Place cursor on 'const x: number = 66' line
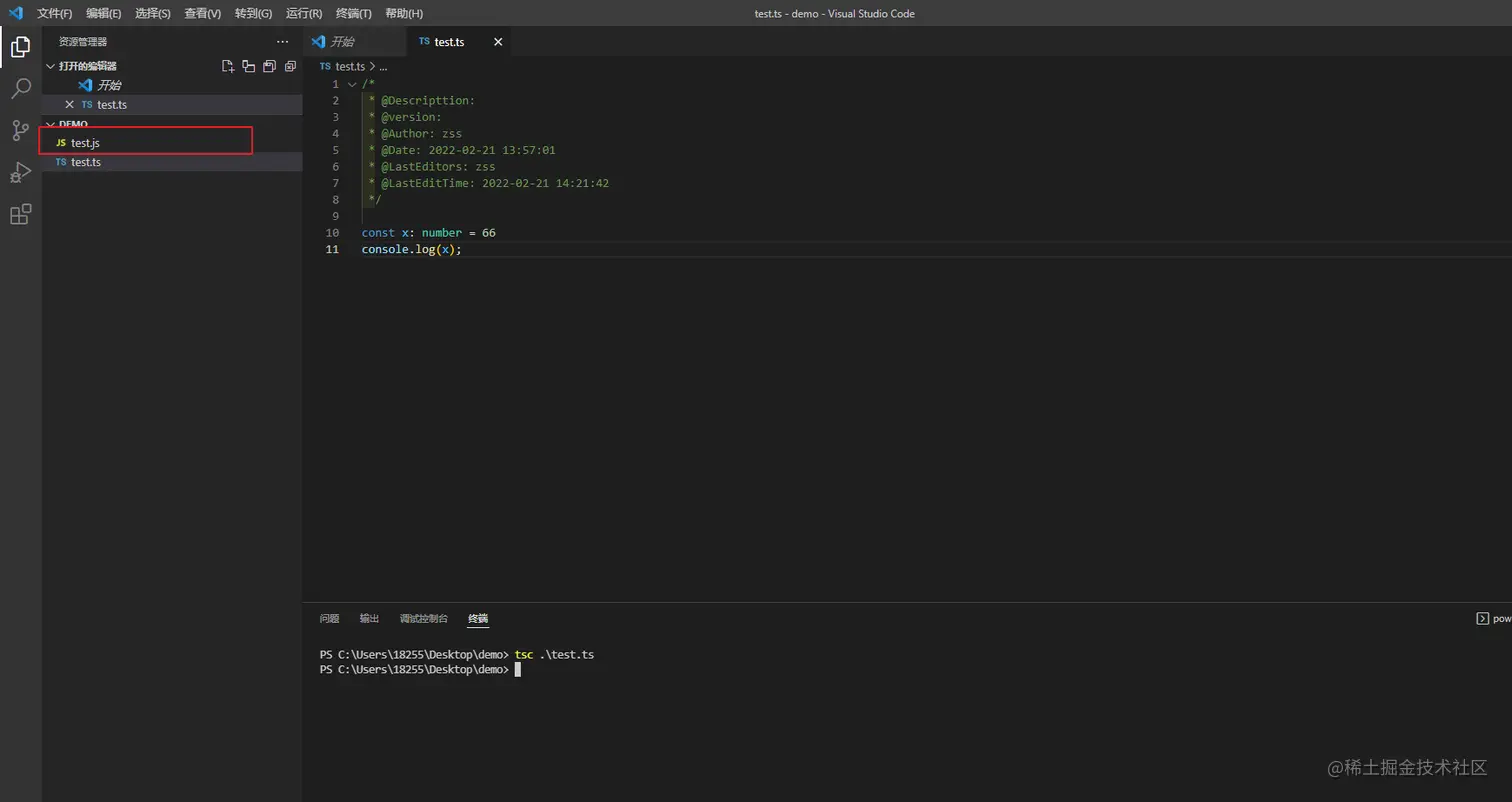The image size is (1512, 802). pyautogui.click(x=428, y=233)
